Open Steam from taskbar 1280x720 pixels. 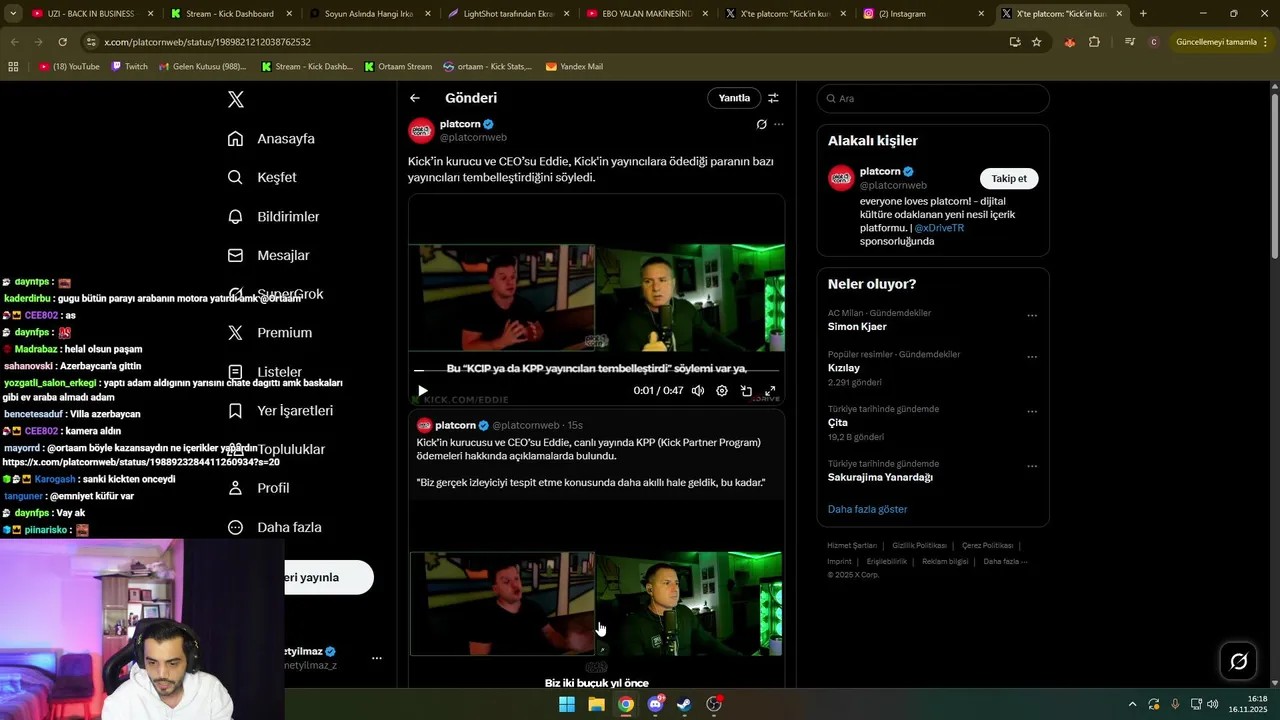684,704
